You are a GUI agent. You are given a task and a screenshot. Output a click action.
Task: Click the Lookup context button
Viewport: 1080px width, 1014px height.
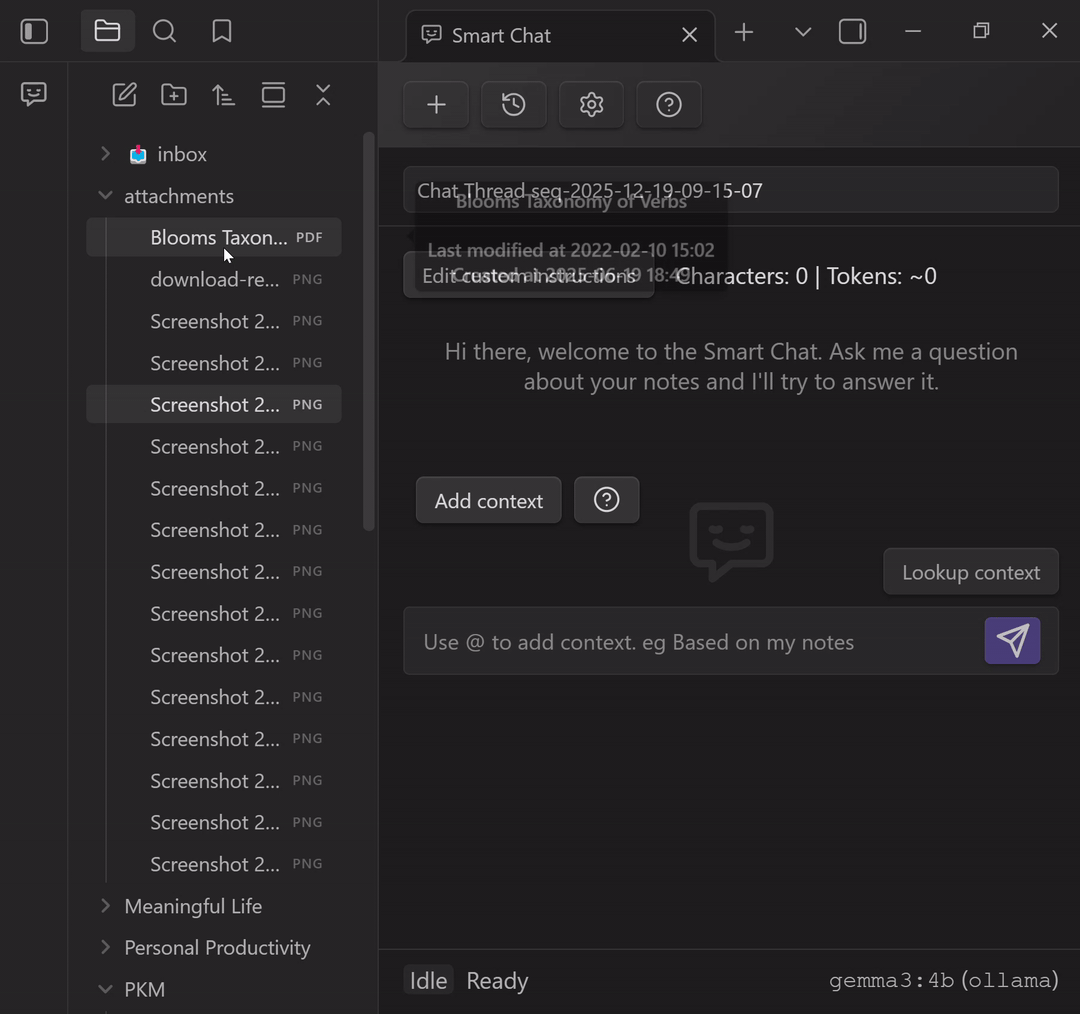click(970, 572)
